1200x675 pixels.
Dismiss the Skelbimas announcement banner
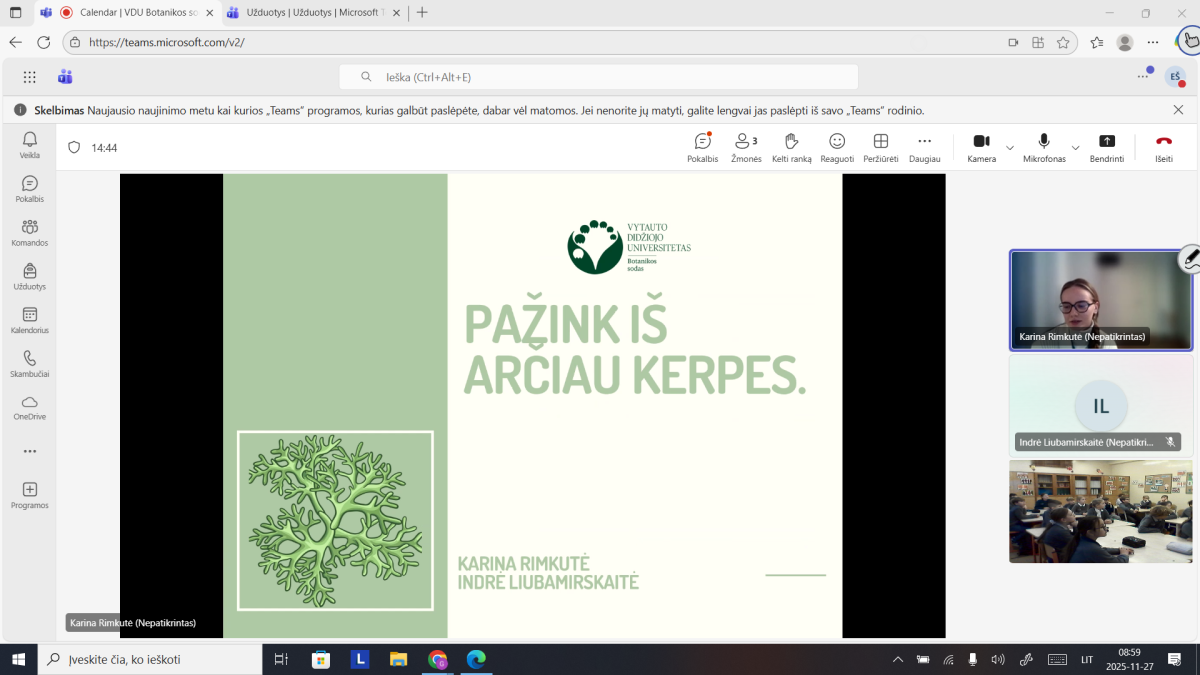pyautogui.click(x=1178, y=110)
